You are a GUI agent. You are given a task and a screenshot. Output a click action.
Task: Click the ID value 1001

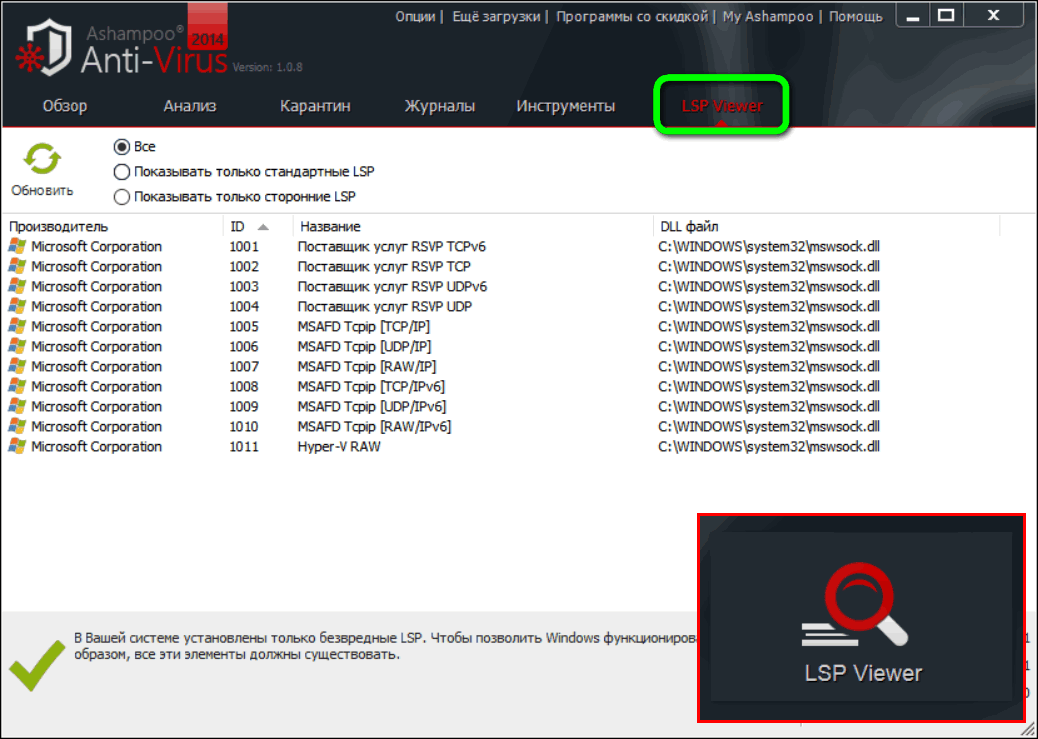point(244,247)
